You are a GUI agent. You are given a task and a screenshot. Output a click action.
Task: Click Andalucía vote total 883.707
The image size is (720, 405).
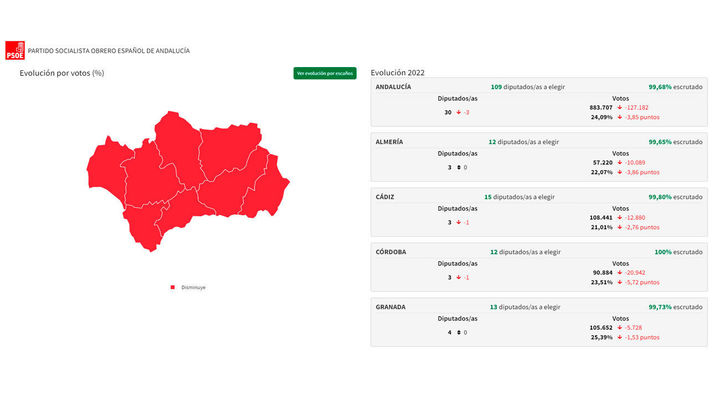pos(601,107)
